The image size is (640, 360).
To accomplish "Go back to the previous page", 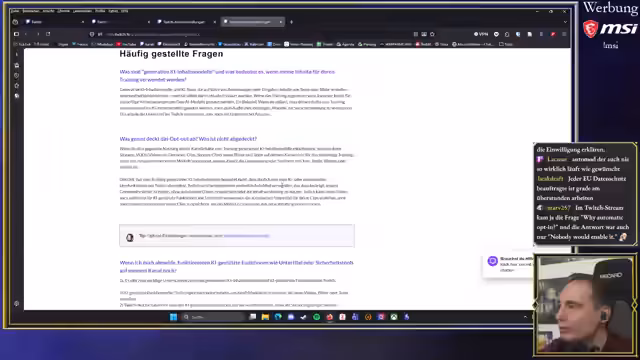I will tap(26, 34).
